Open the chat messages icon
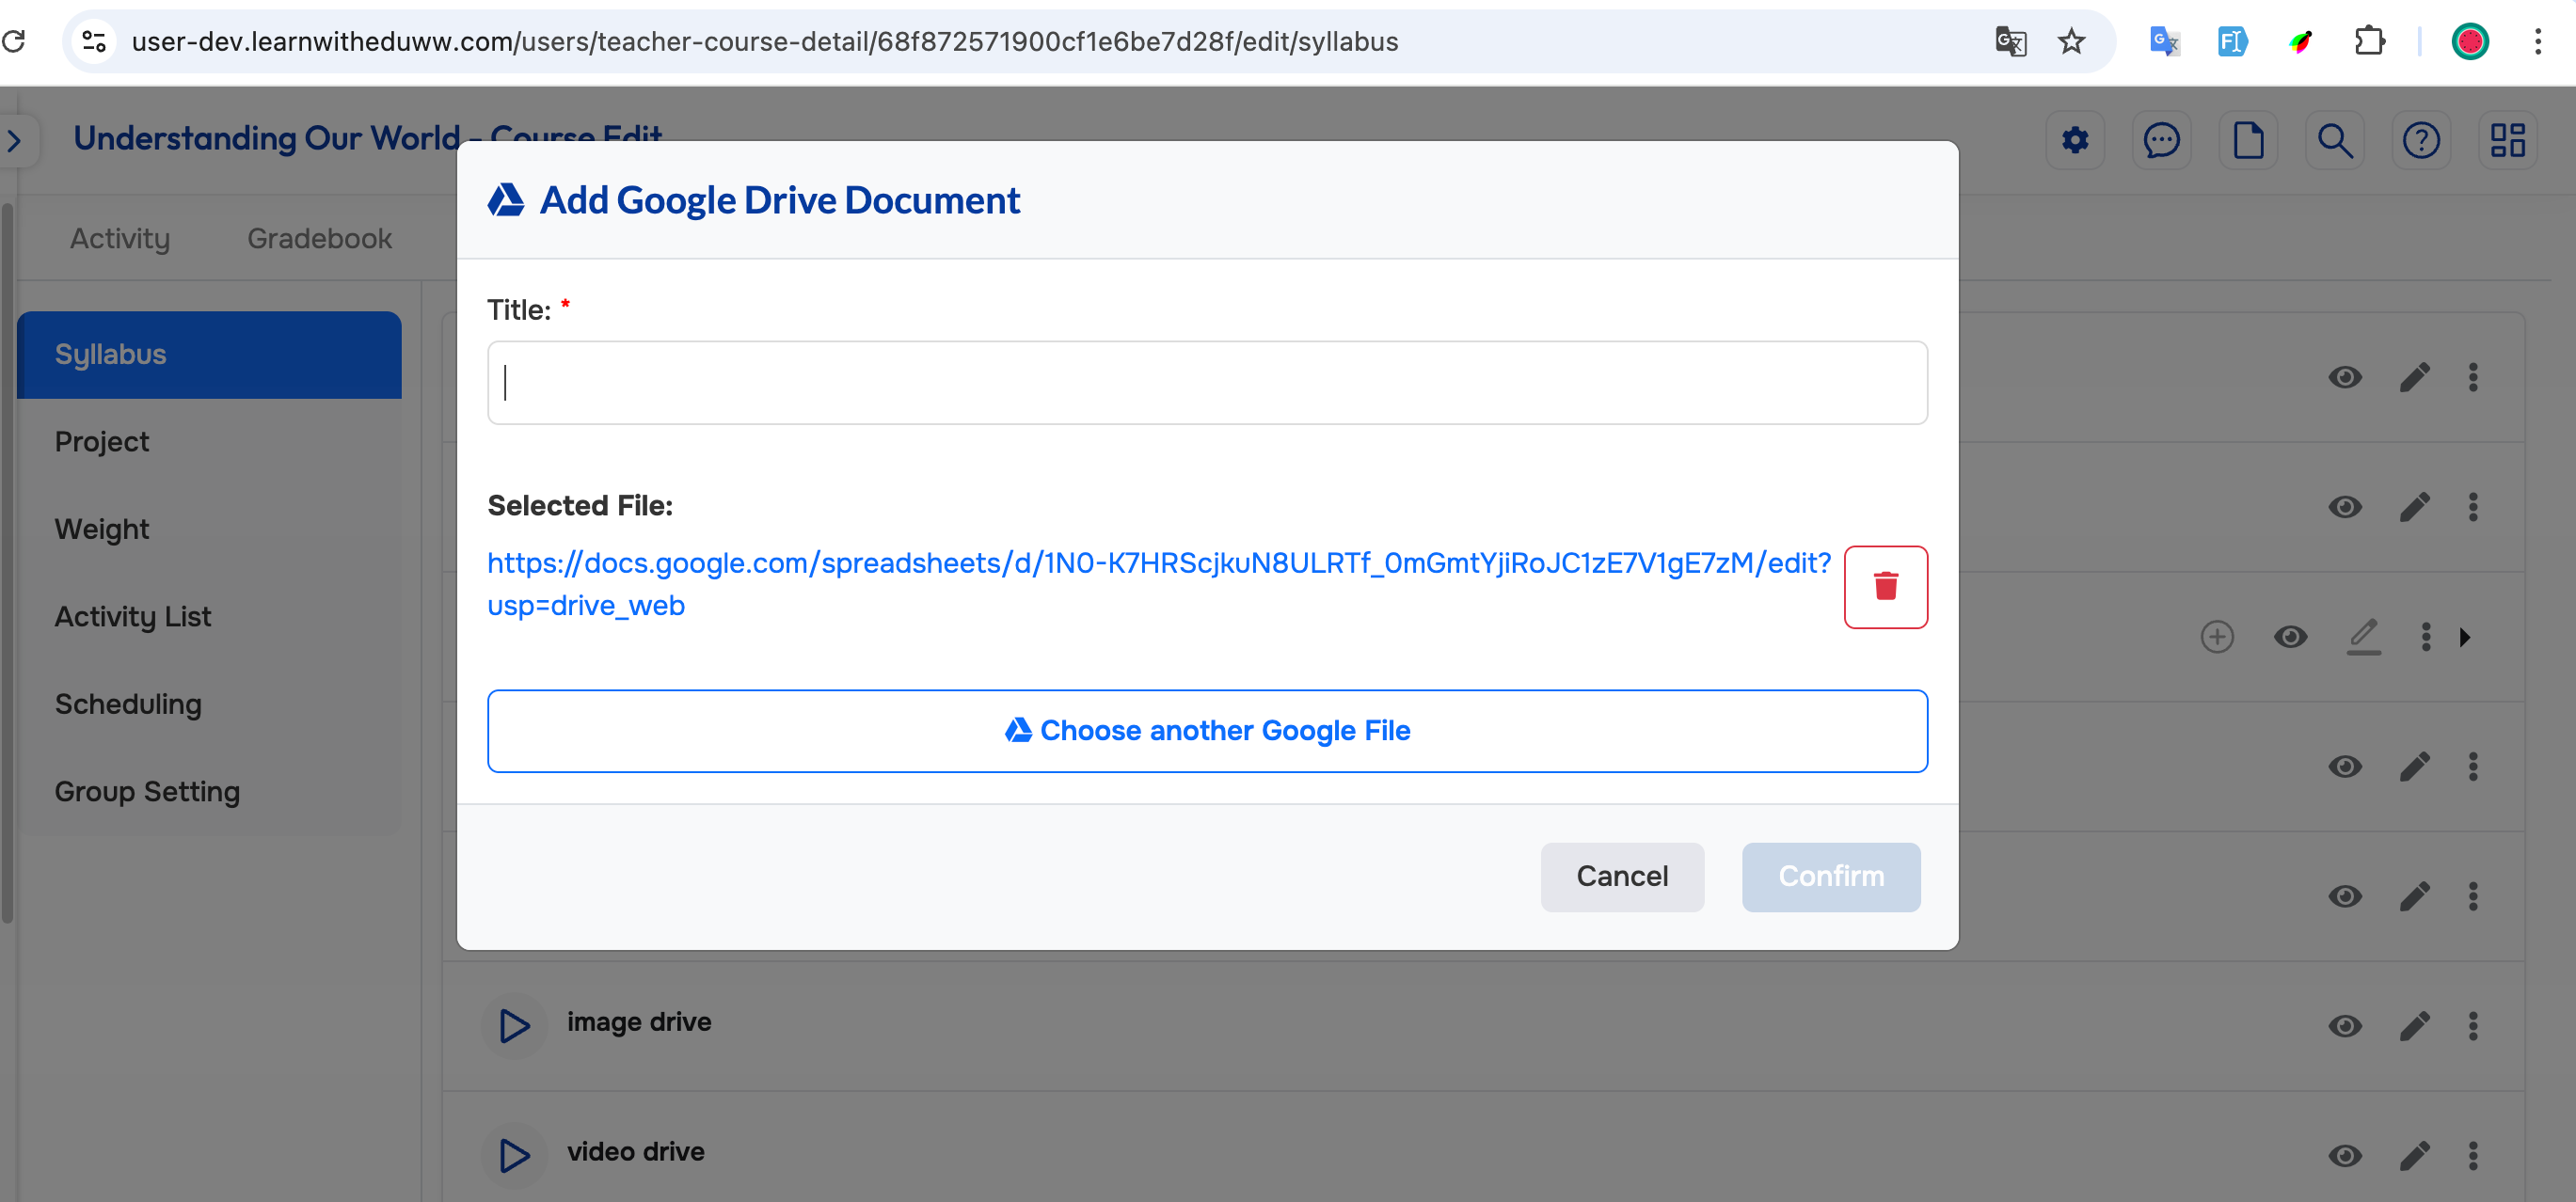 2161,140
